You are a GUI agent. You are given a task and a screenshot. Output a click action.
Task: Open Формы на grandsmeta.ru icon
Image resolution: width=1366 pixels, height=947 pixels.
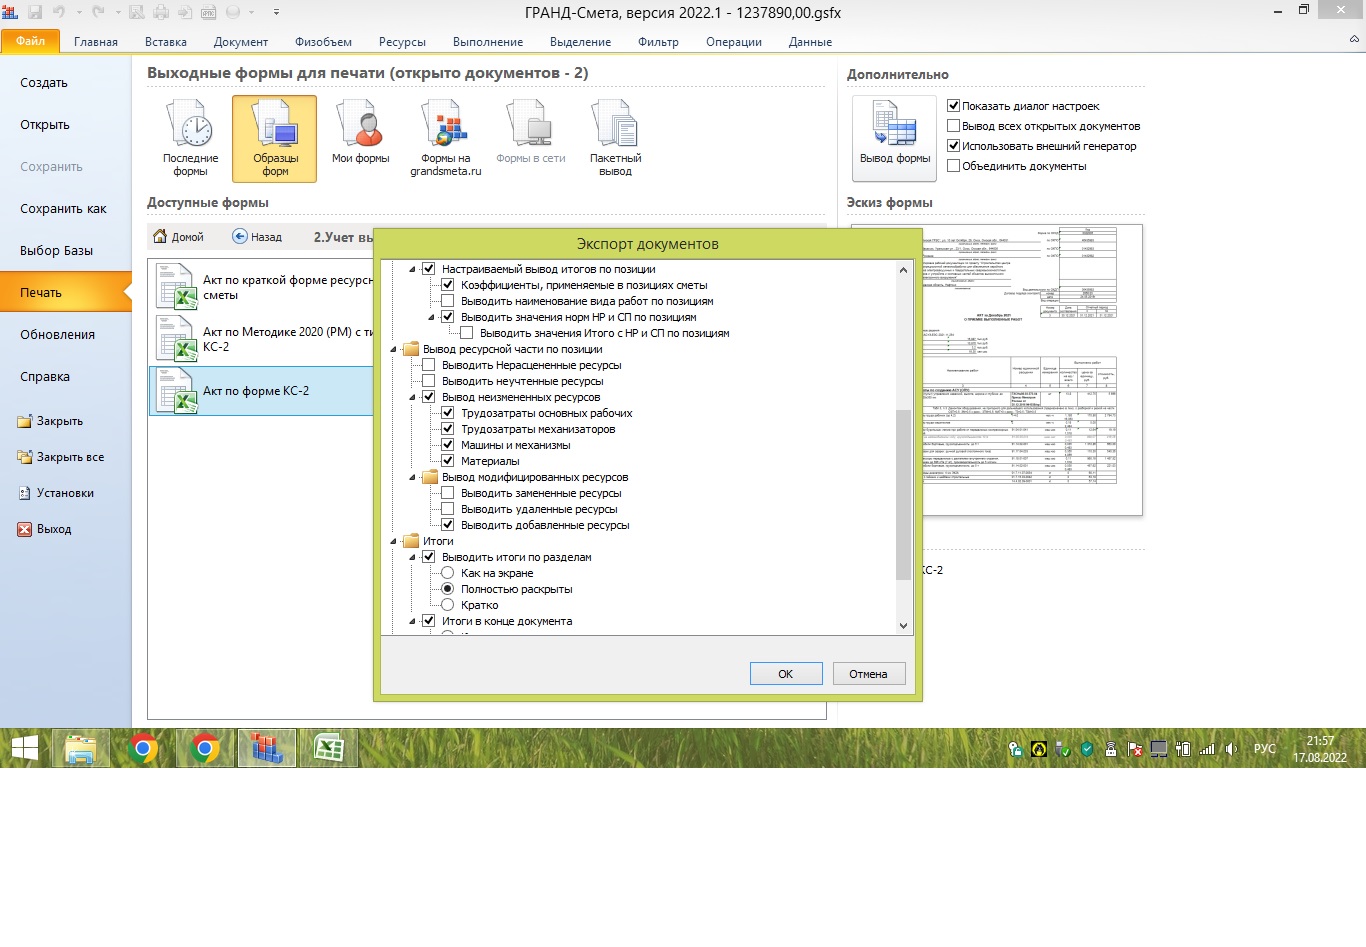(445, 124)
